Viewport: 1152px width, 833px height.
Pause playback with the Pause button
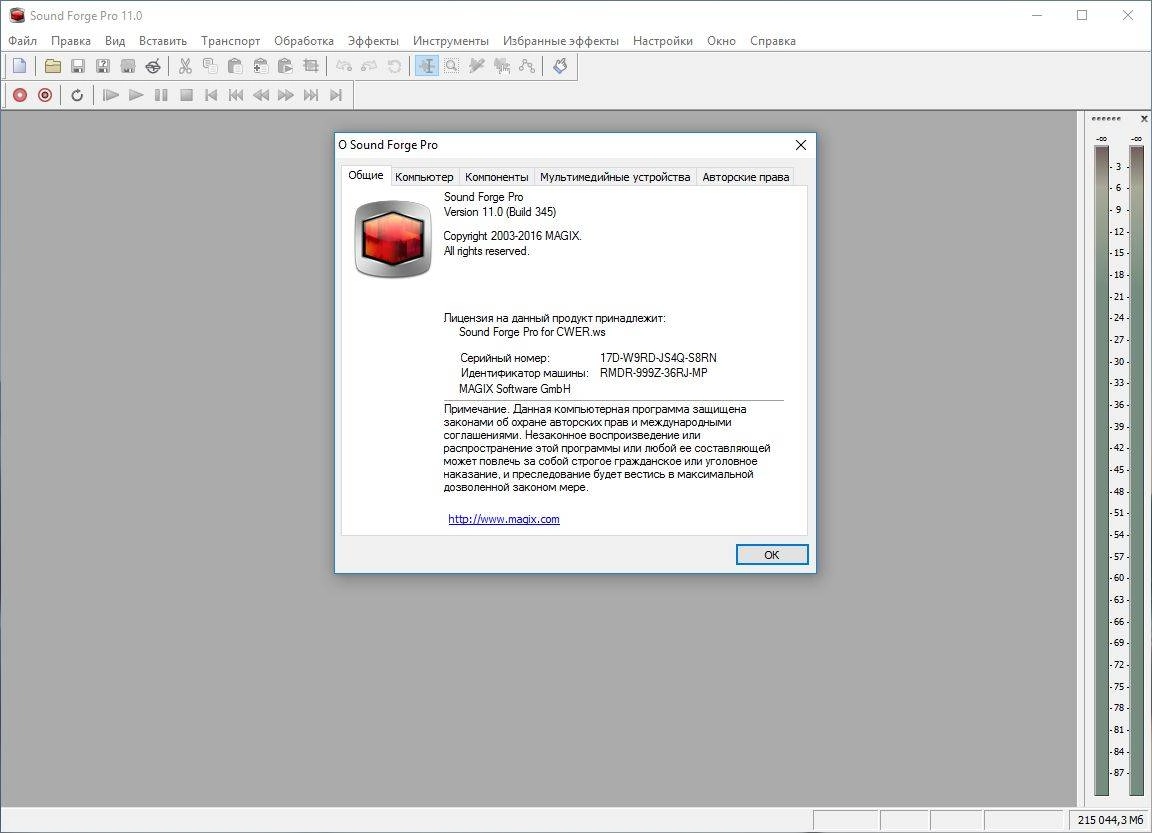[161, 95]
